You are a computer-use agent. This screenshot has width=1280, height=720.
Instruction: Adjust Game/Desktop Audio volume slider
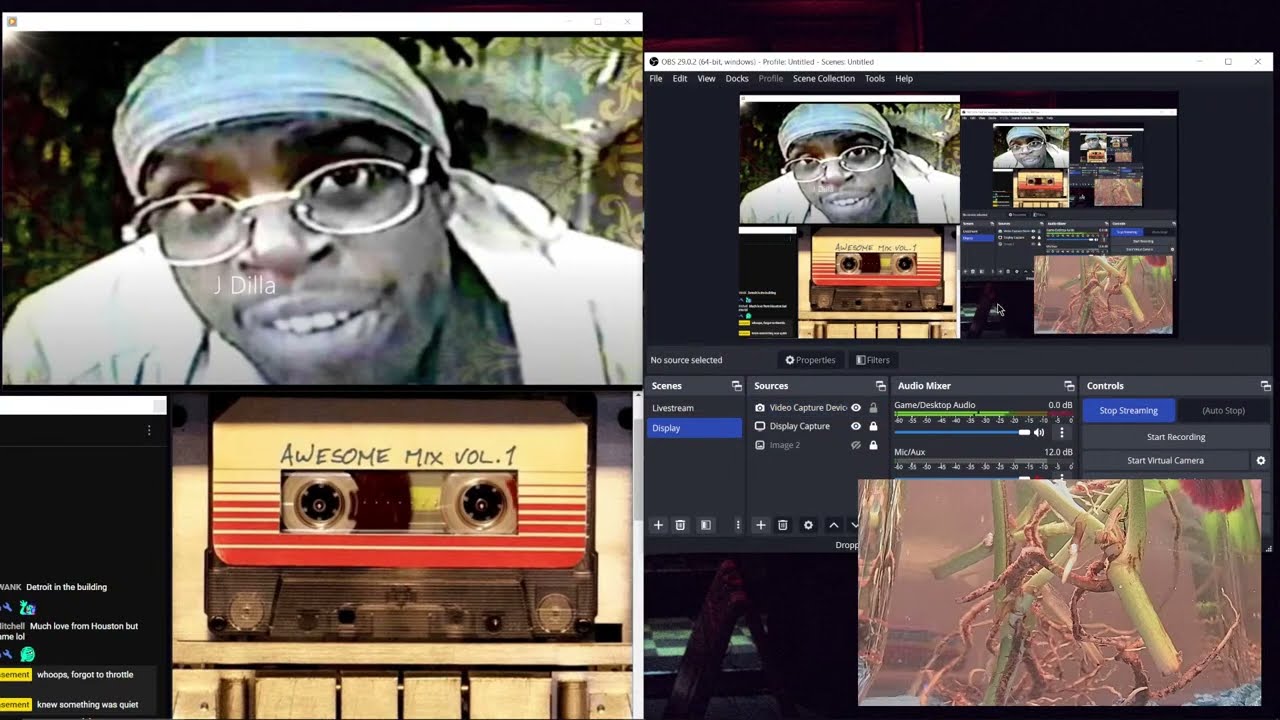[x=961, y=433]
